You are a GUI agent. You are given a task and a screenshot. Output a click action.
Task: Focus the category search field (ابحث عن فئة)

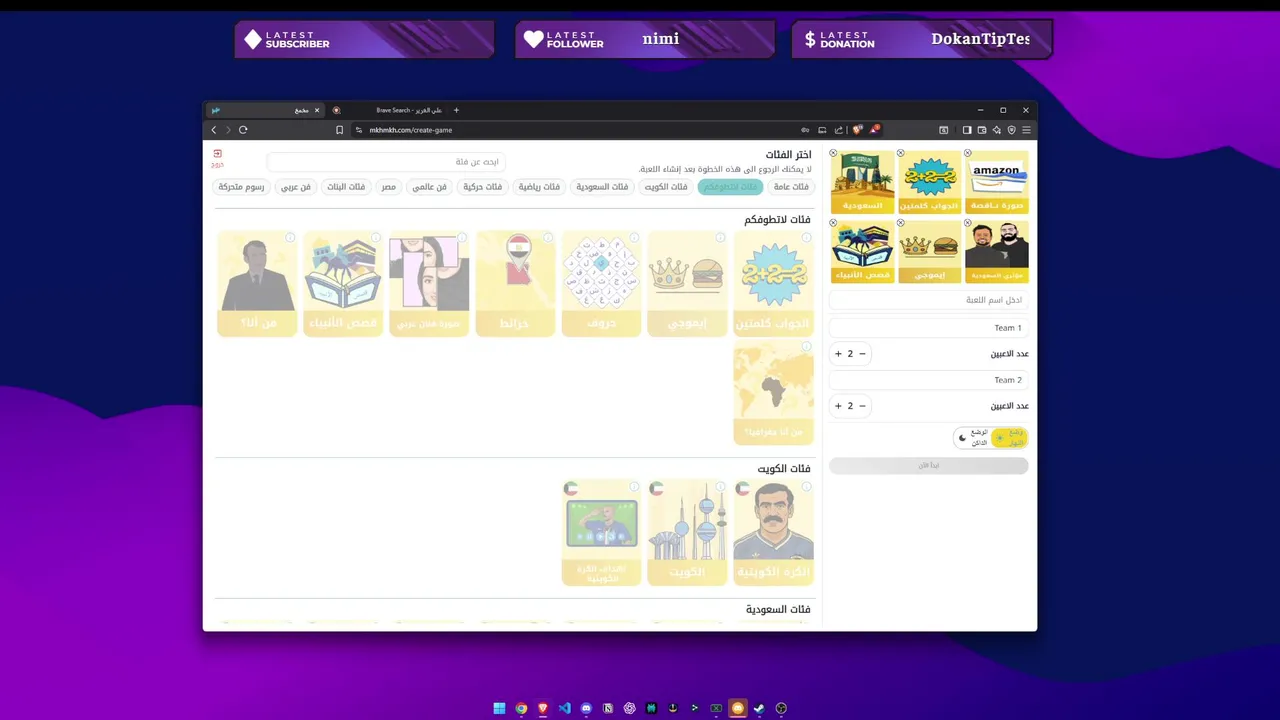coord(386,162)
